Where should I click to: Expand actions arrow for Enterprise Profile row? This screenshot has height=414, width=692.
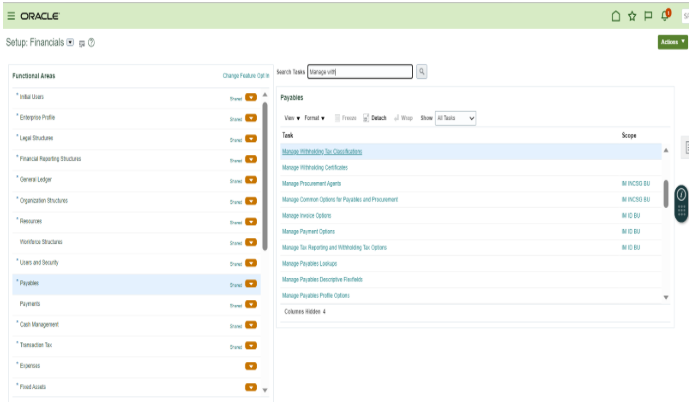[x=251, y=118]
